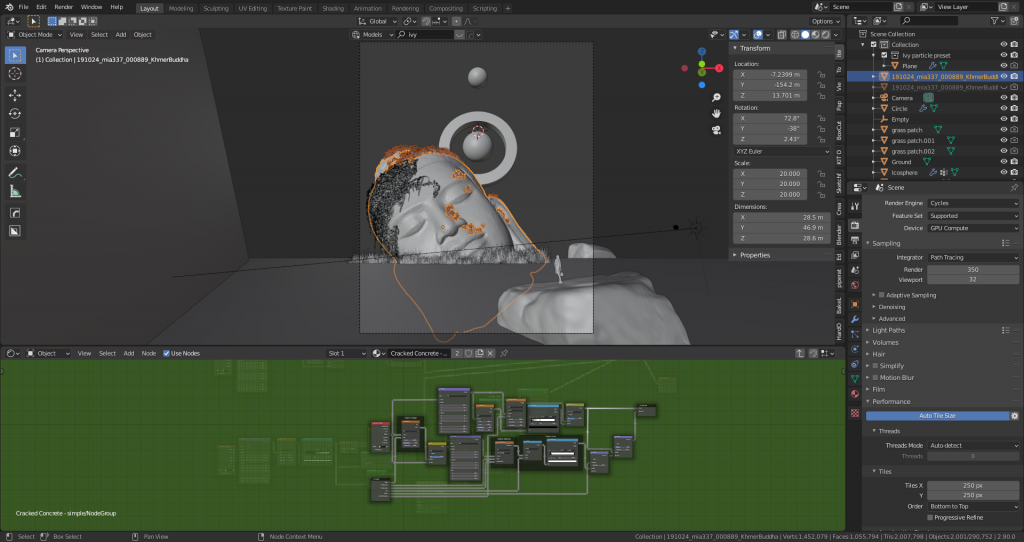
Task: Click the hand pan view icon
Action: coord(717,114)
